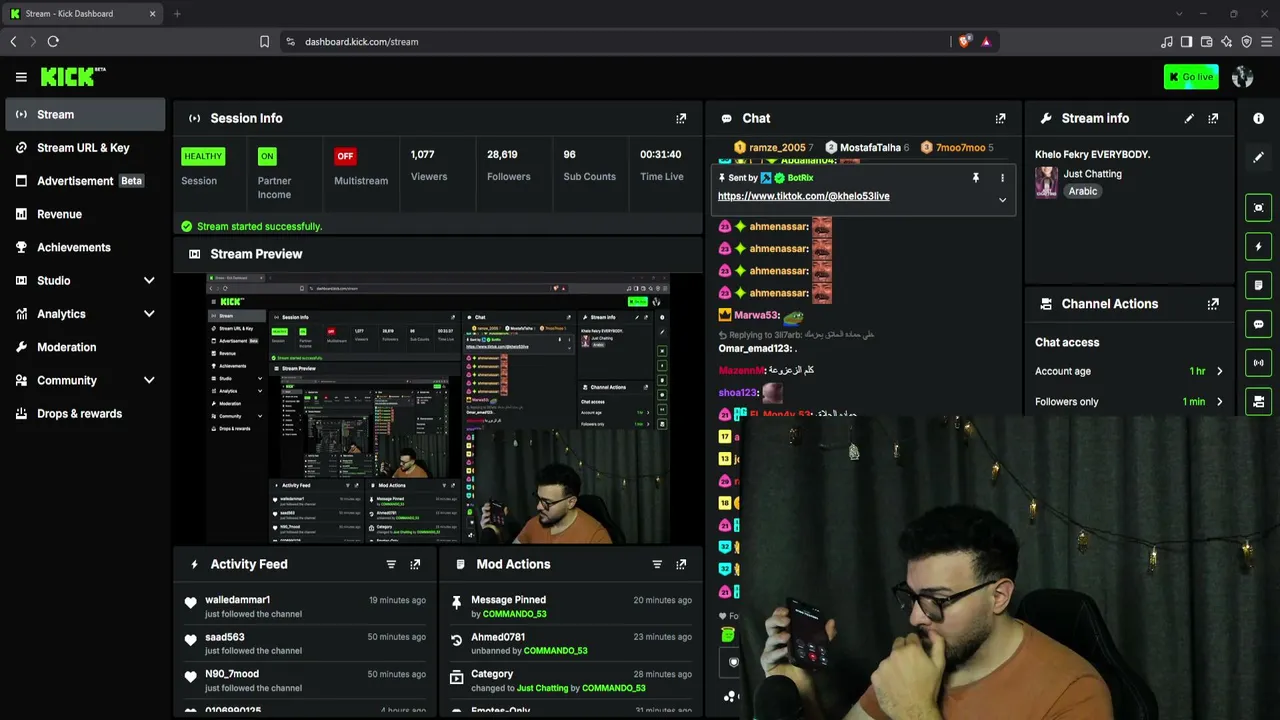Click COMMANDO_53 in Message Pinned row
Screen dimensions: 1280x720
(x=514, y=614)
